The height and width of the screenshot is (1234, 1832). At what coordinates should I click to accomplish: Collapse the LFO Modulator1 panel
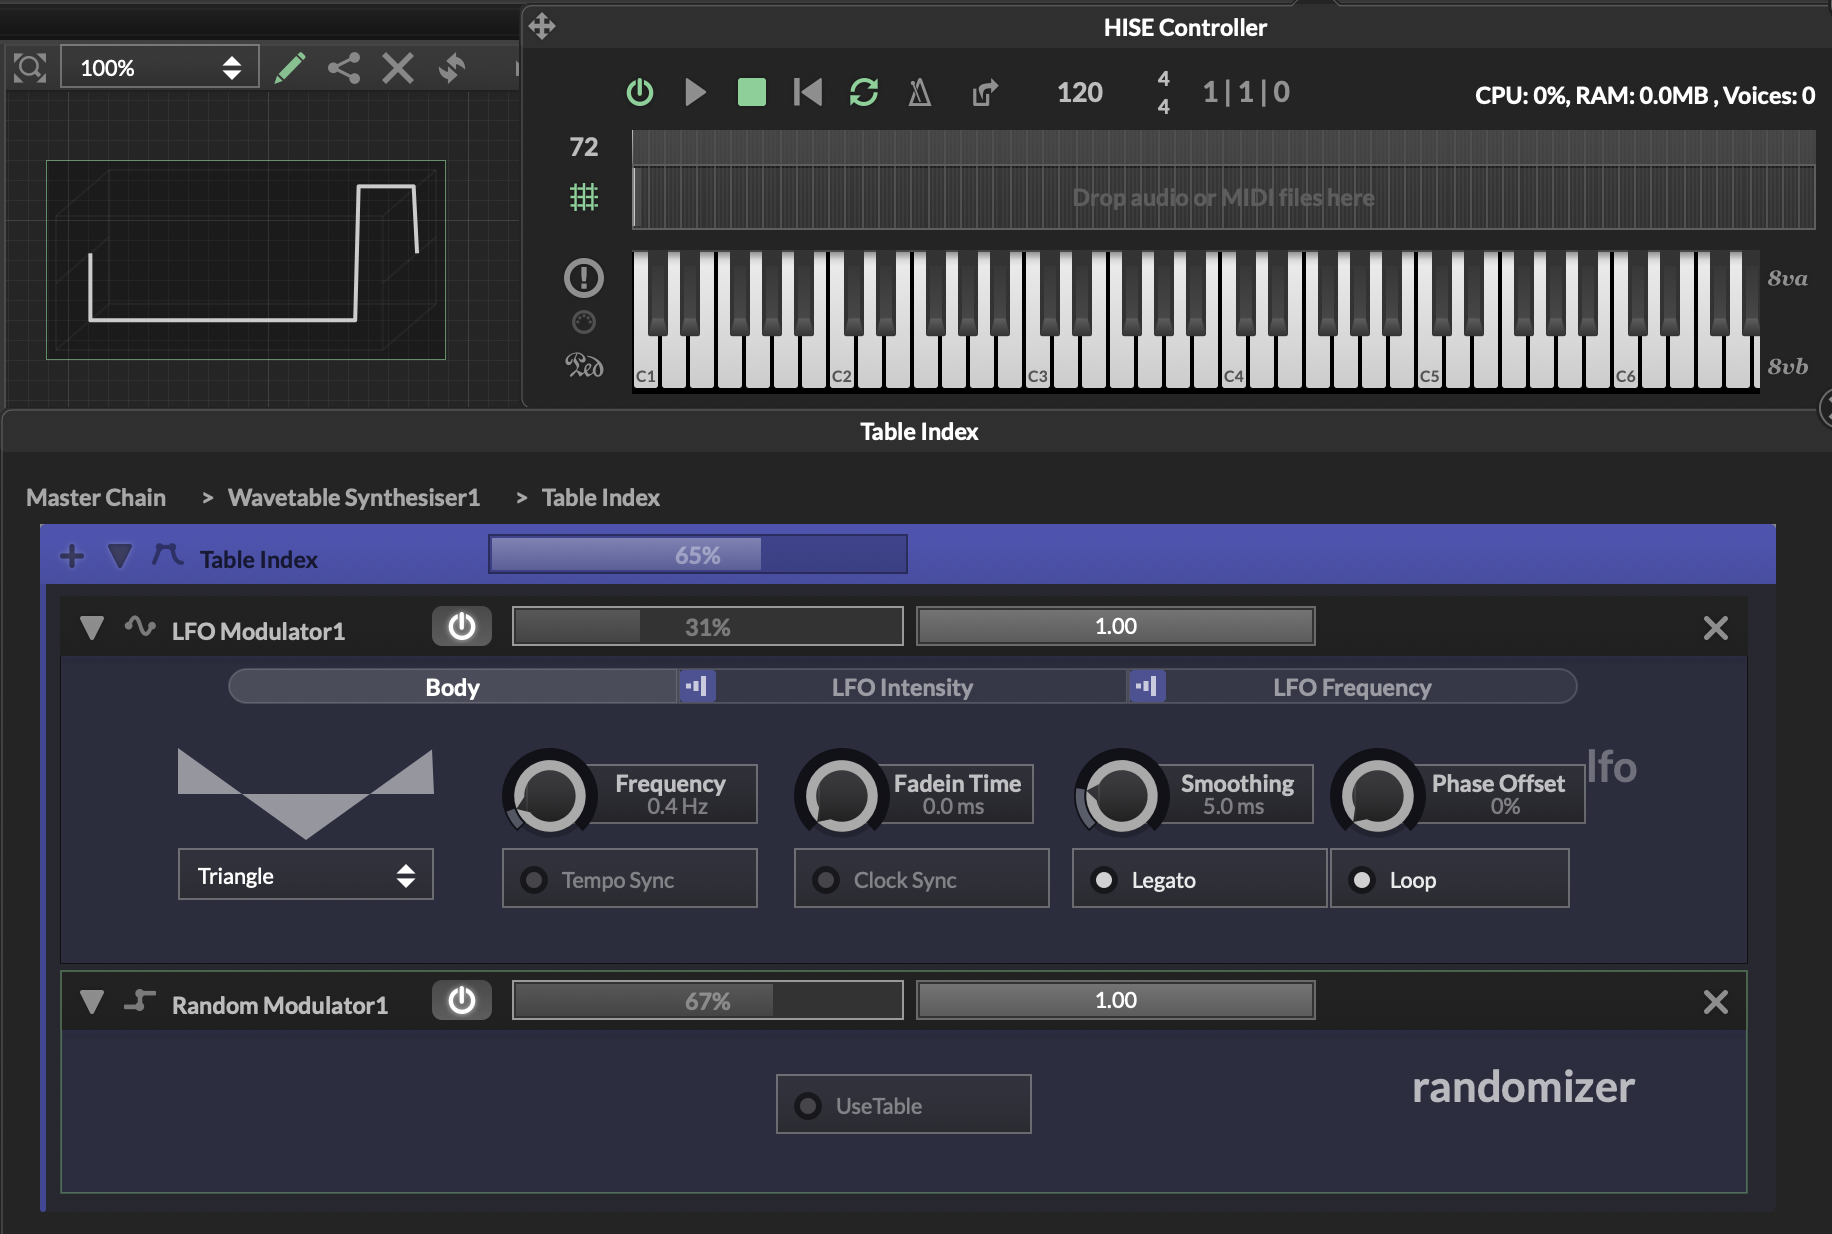tap(92, 628)
